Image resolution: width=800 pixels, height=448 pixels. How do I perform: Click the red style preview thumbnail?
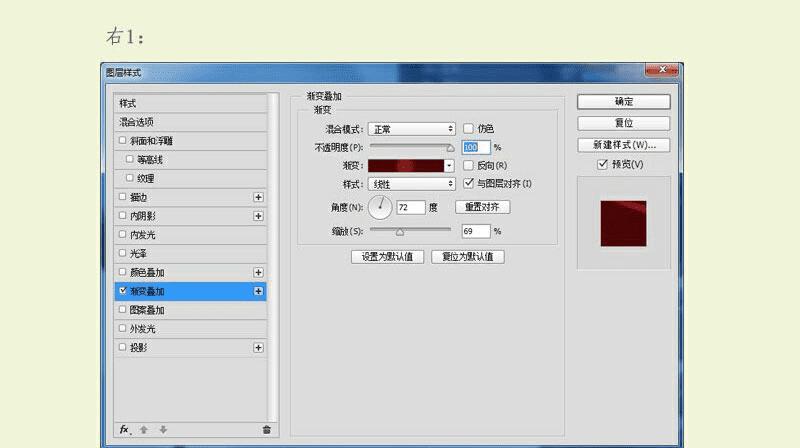[623, 223]
